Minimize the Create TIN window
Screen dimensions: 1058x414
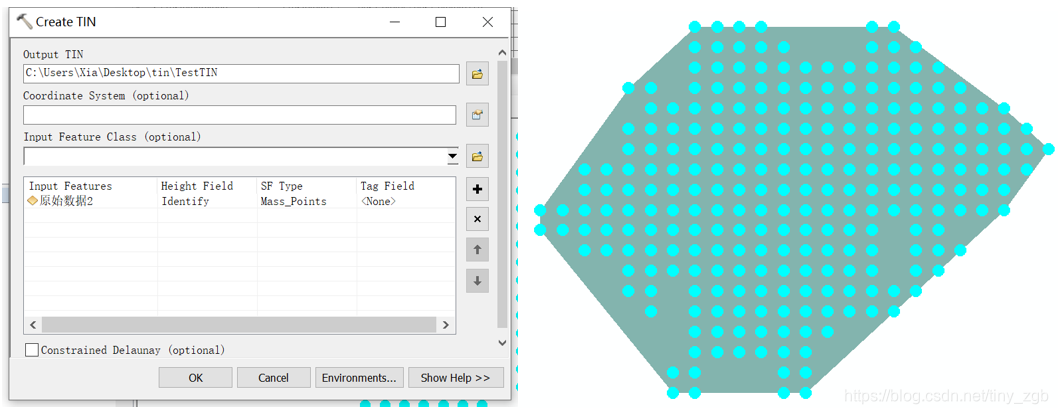(x=395, y=22)
